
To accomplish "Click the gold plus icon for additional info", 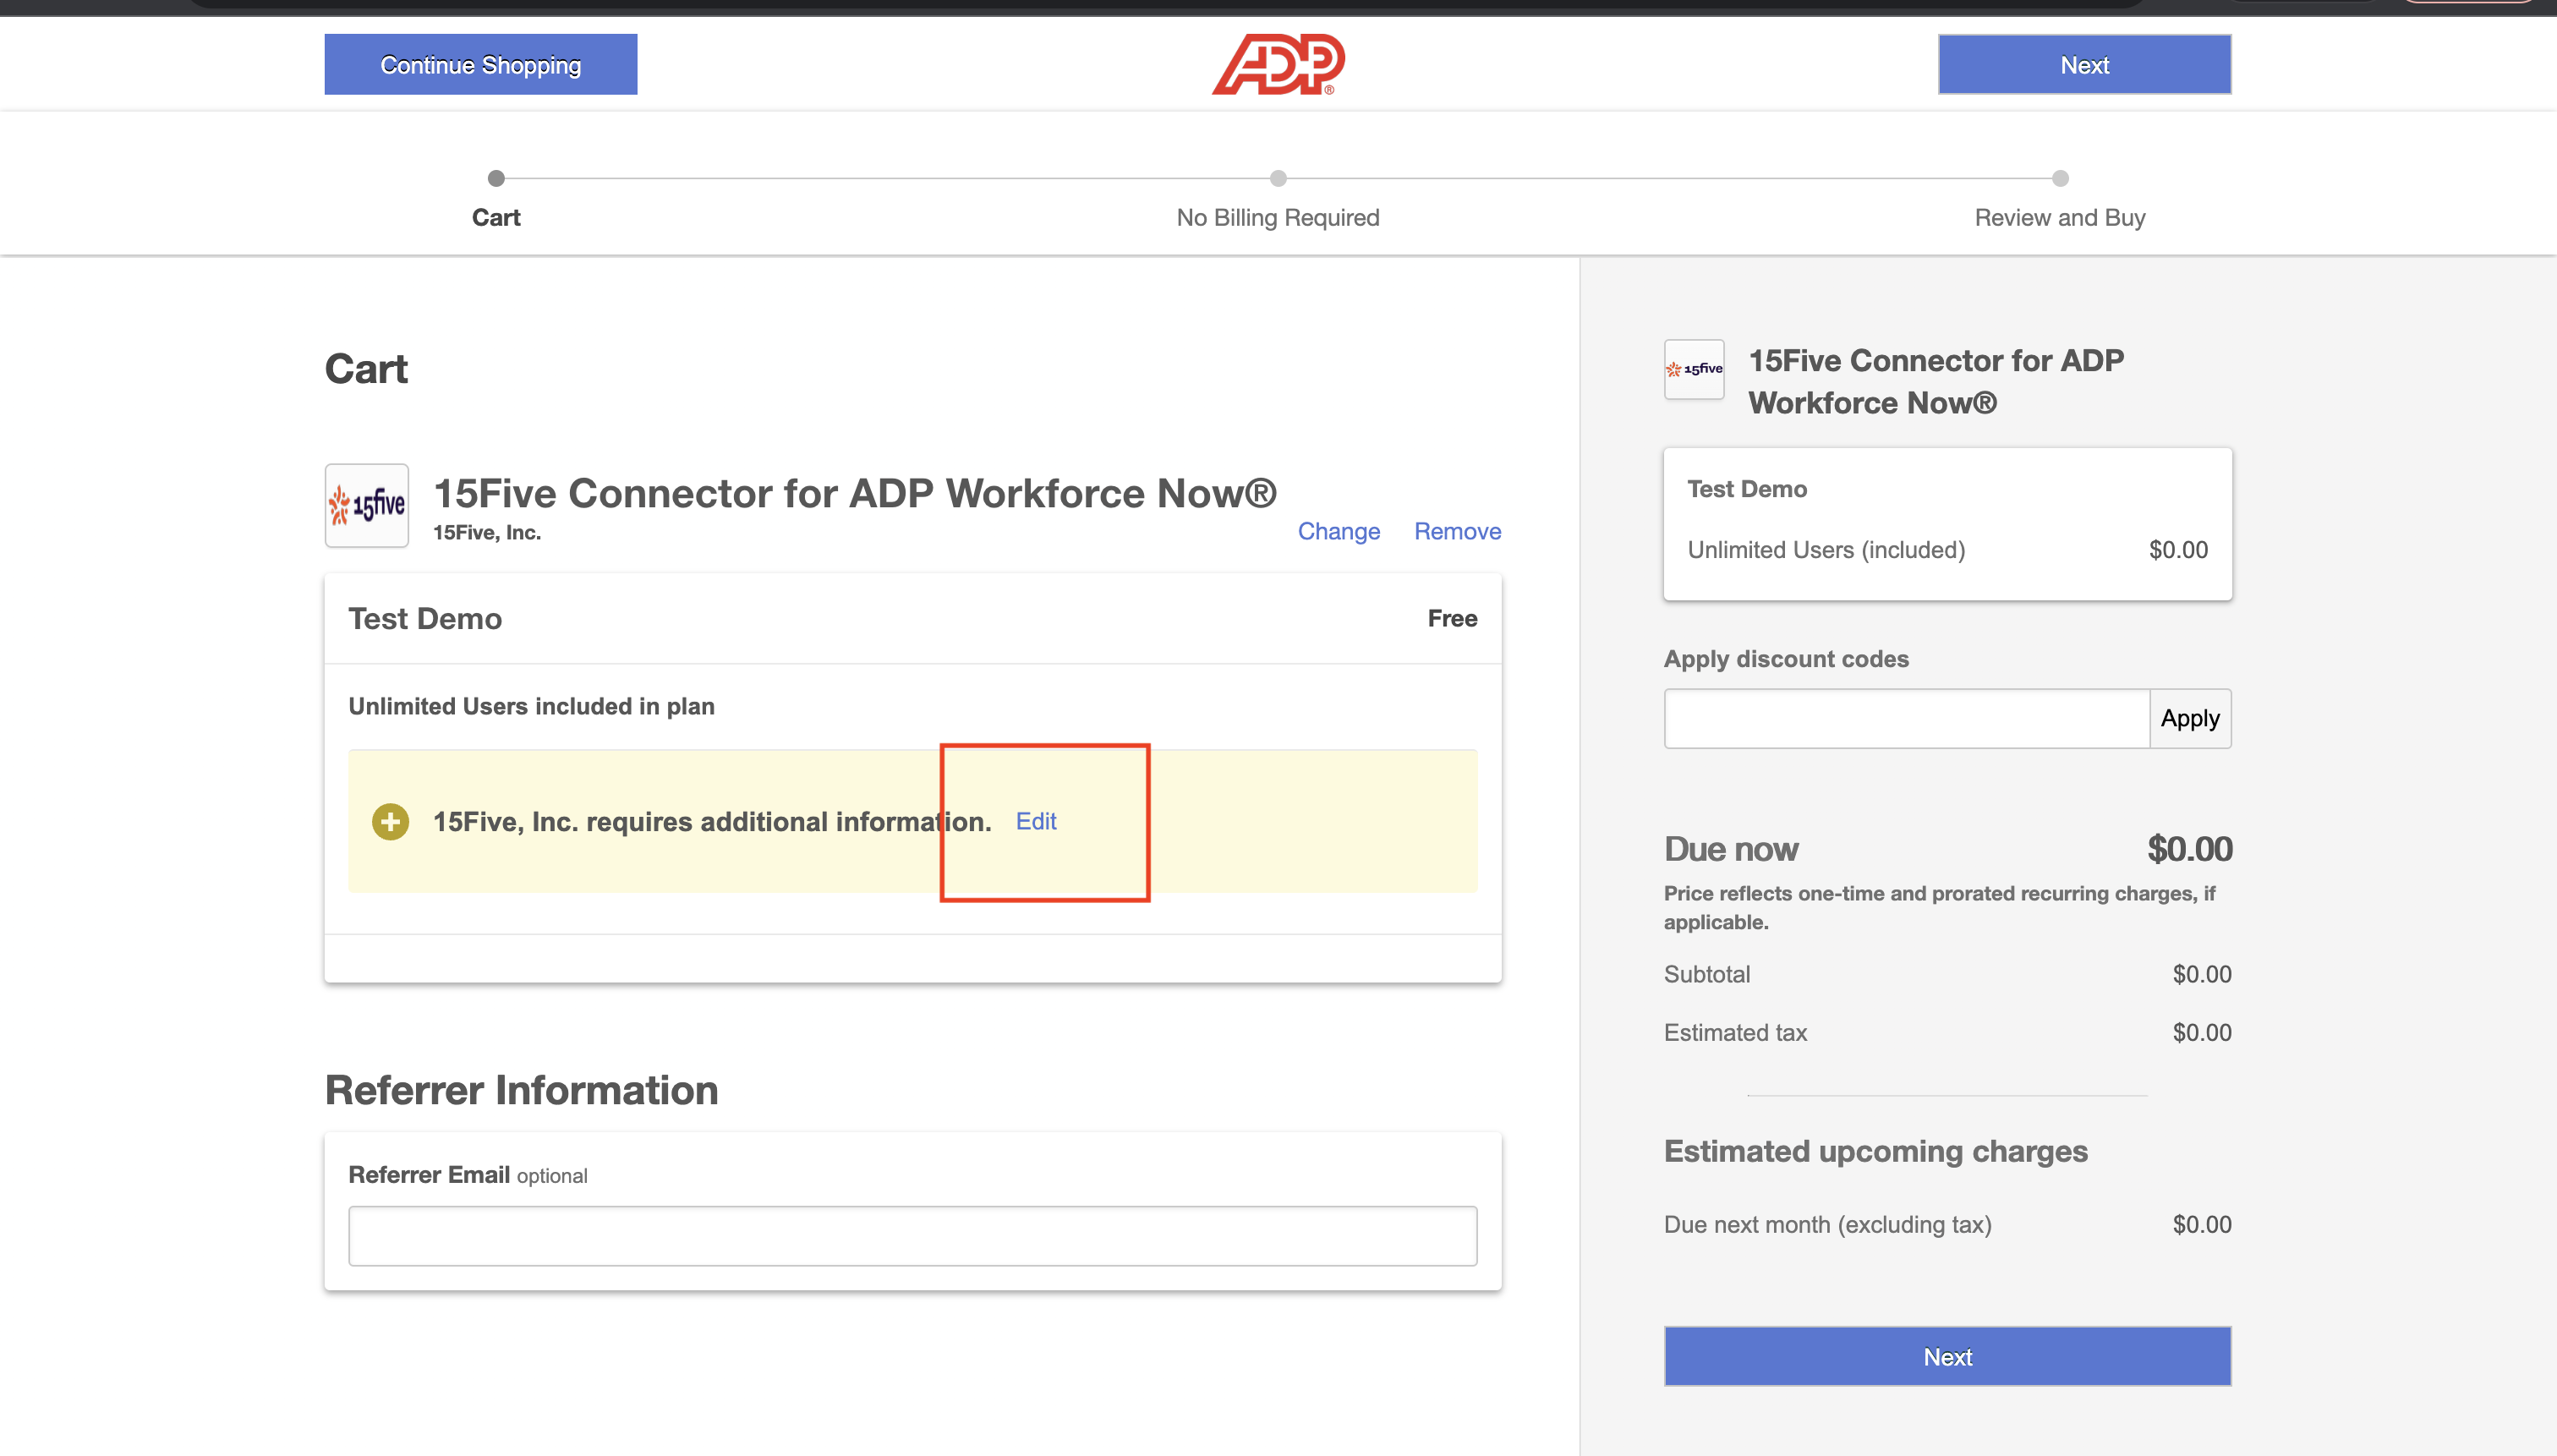I will click(390, 820).
